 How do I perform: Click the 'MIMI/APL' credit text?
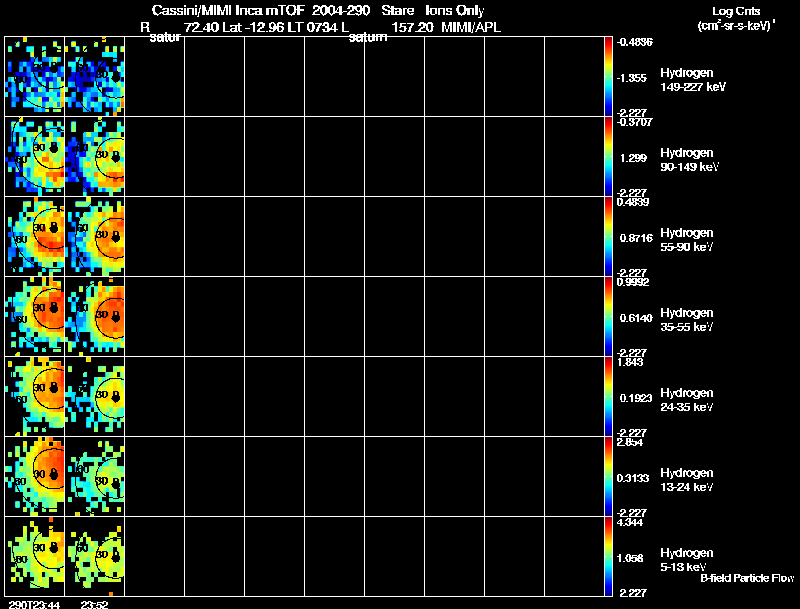tap(471, 27)
